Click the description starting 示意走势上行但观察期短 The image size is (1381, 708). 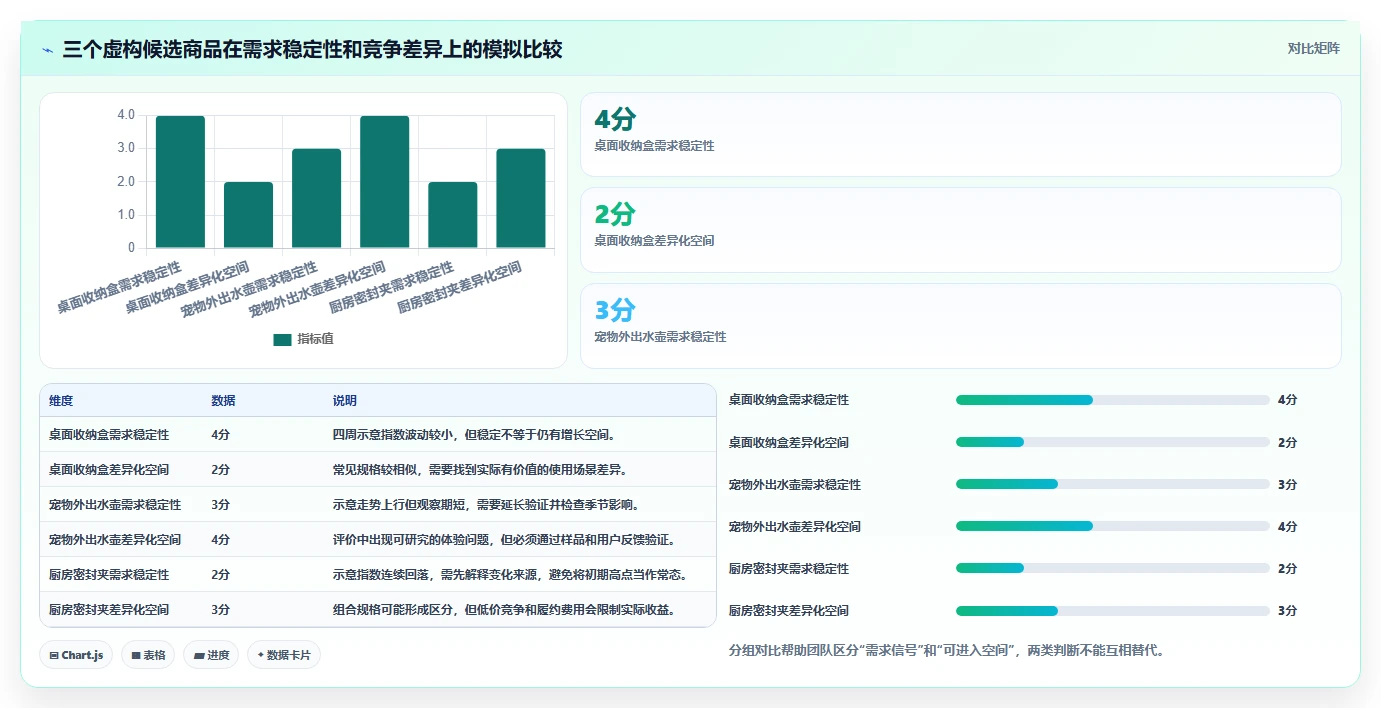pos(485,504)
